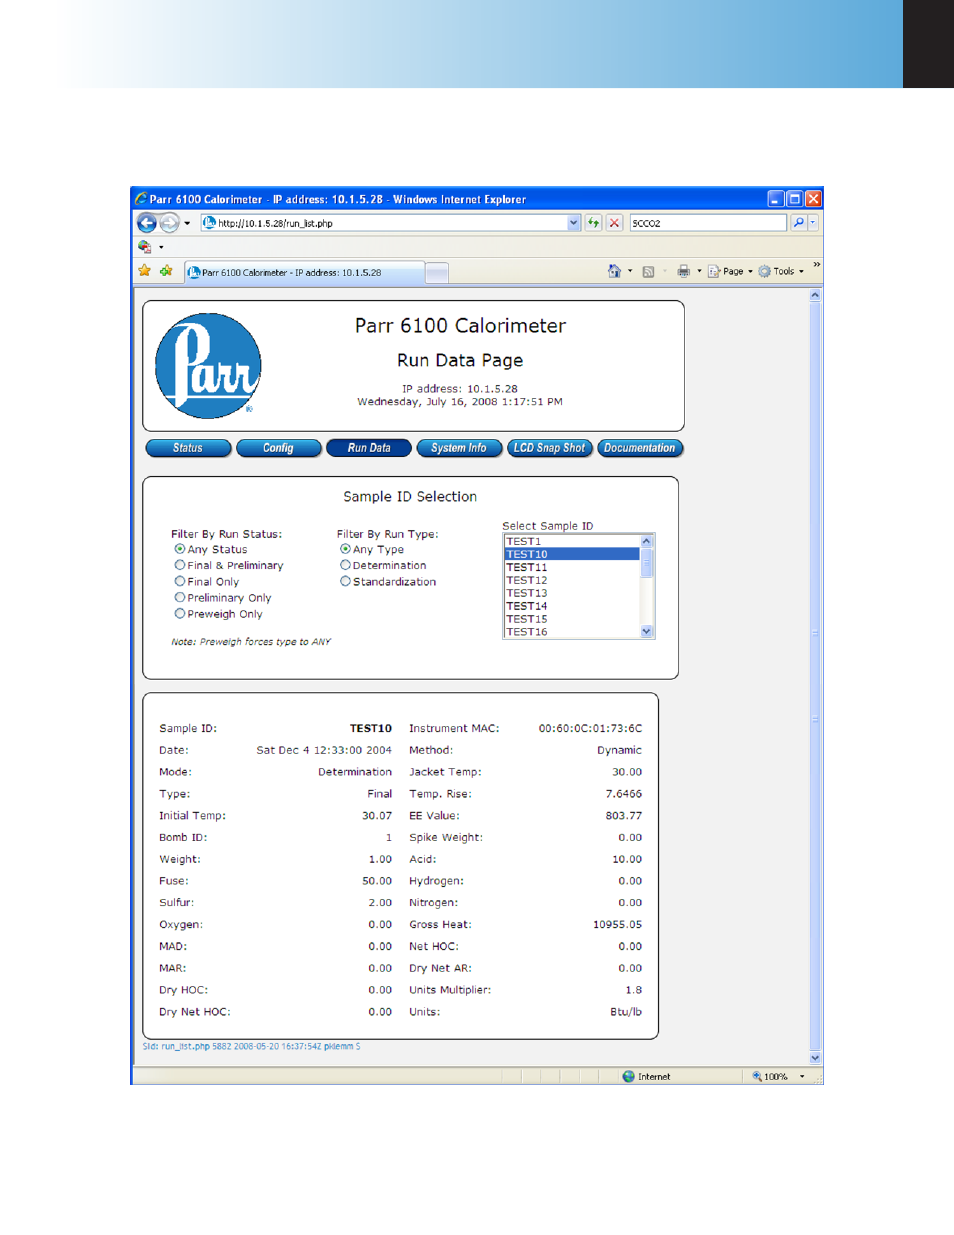
Task: Refresh the page with the green arrows icon
Action: (x=594, y=223)
